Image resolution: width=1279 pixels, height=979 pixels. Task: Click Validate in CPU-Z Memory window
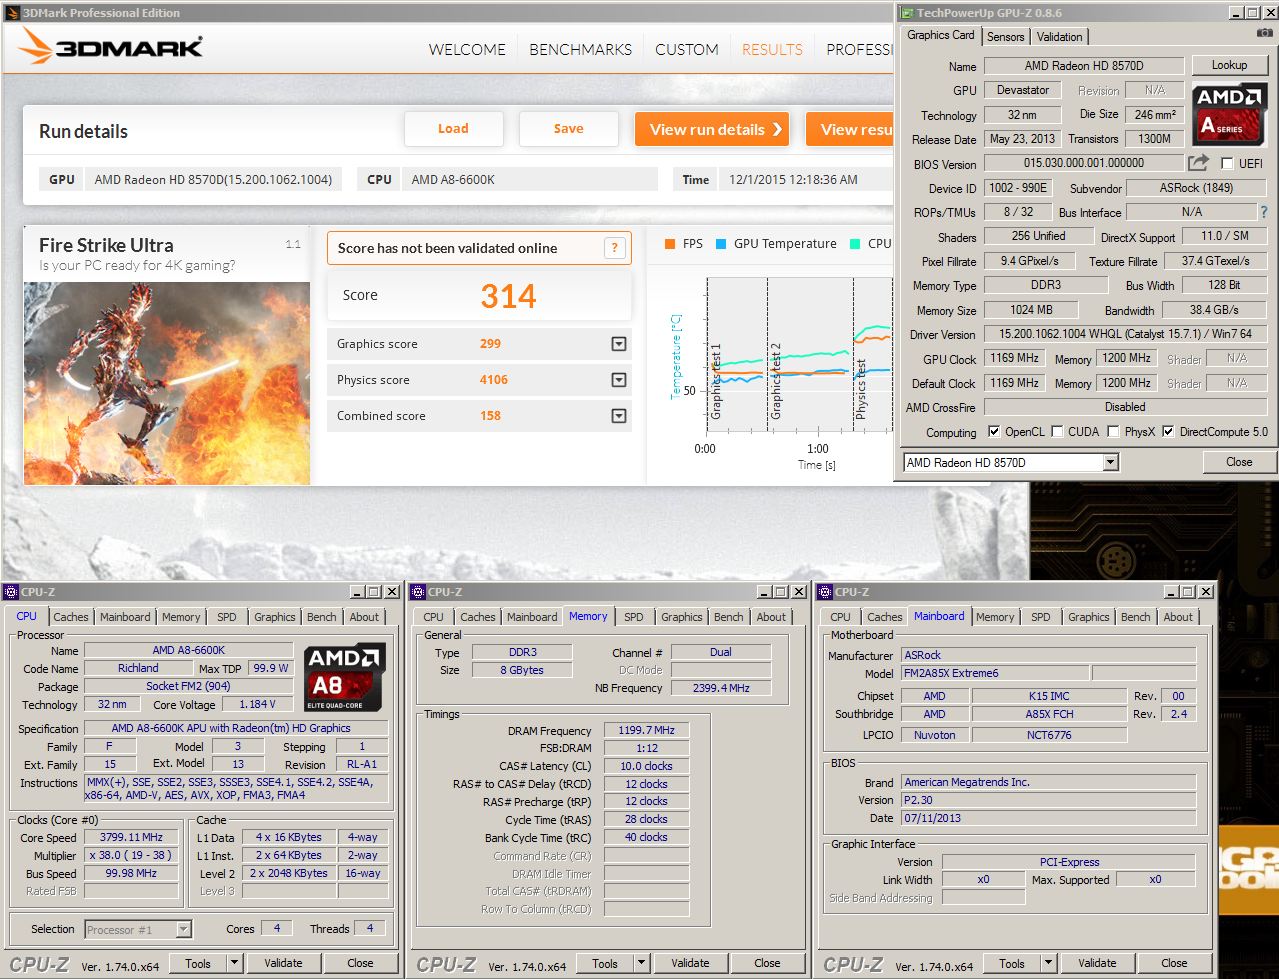(690, 963)
